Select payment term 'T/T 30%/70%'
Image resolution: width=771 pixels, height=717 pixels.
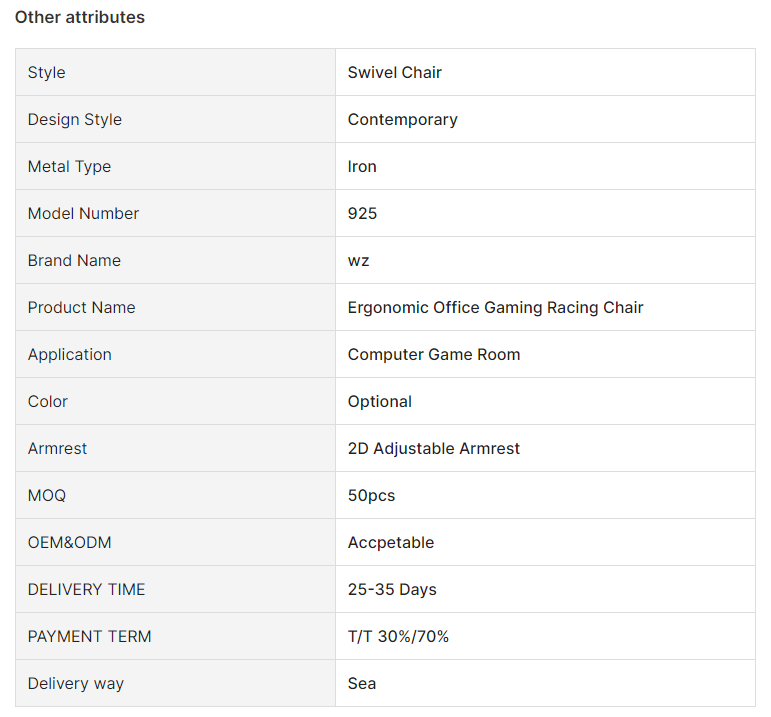point(398,636)
